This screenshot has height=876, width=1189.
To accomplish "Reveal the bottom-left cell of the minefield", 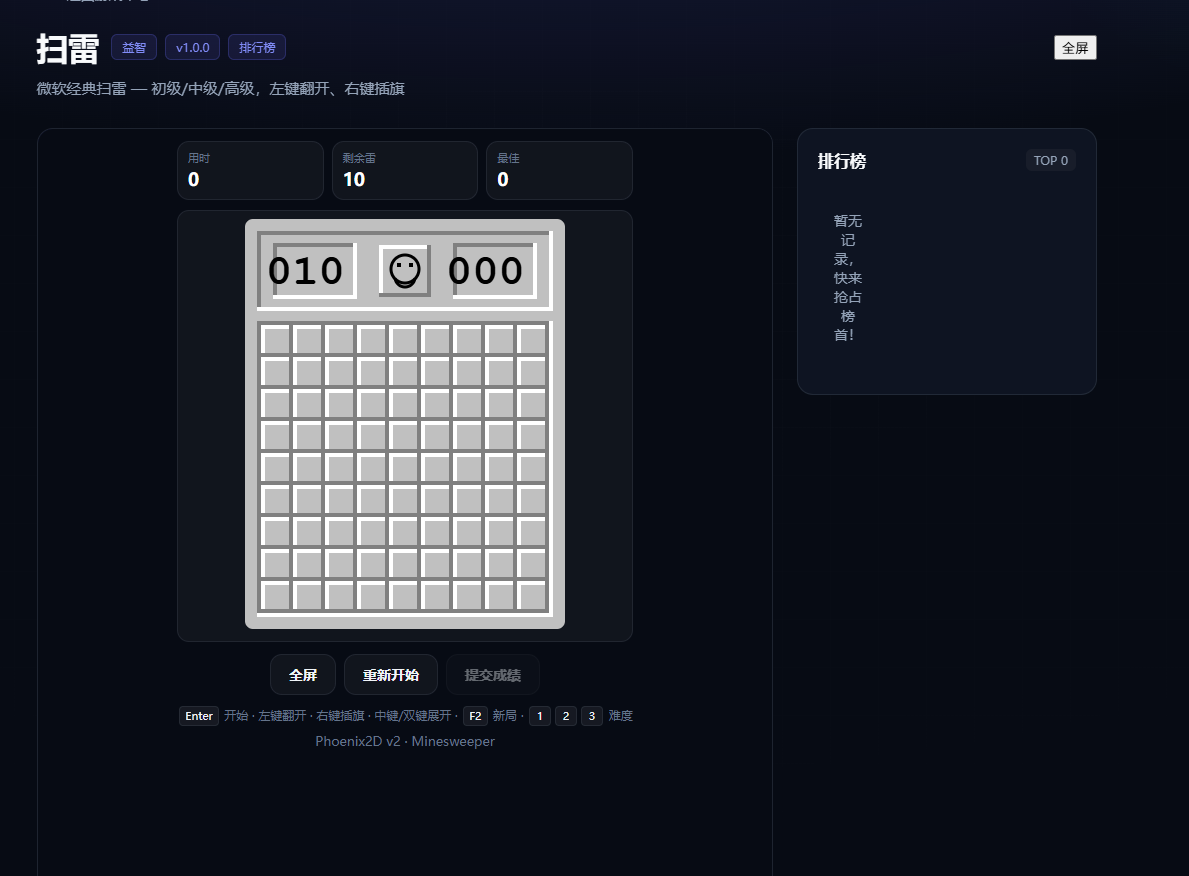I will click(276, 595).
